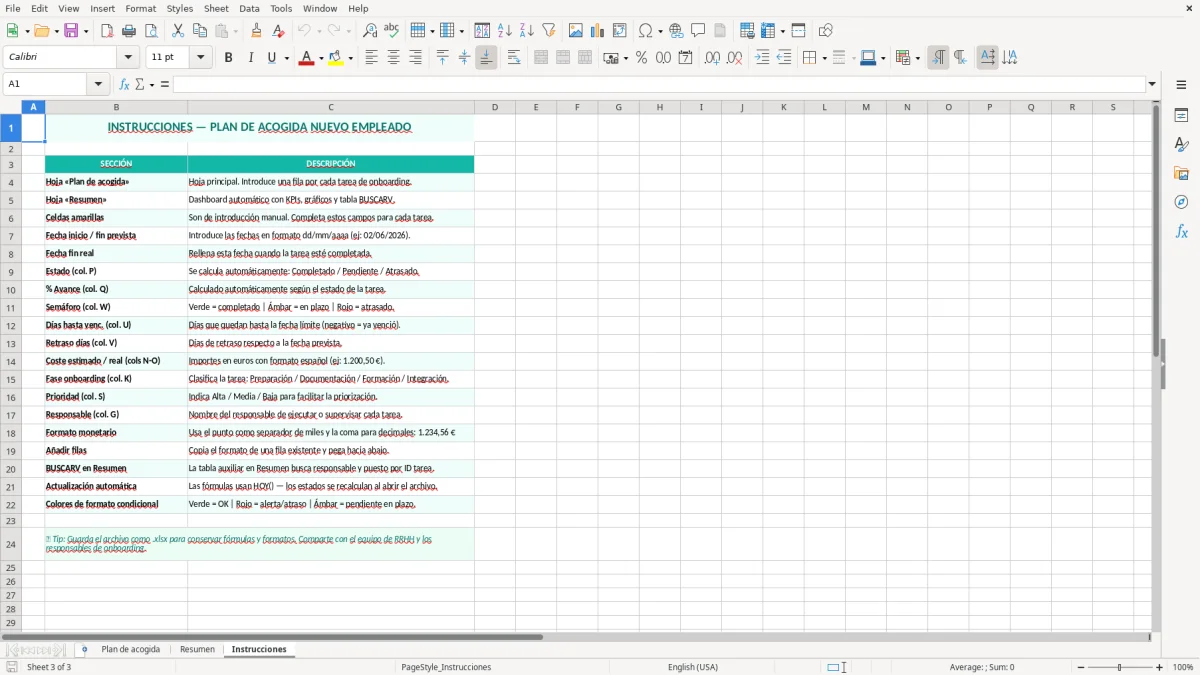Insert Pivot Table icon
This screenshot has width=1200, height=675.
[620, 31]
